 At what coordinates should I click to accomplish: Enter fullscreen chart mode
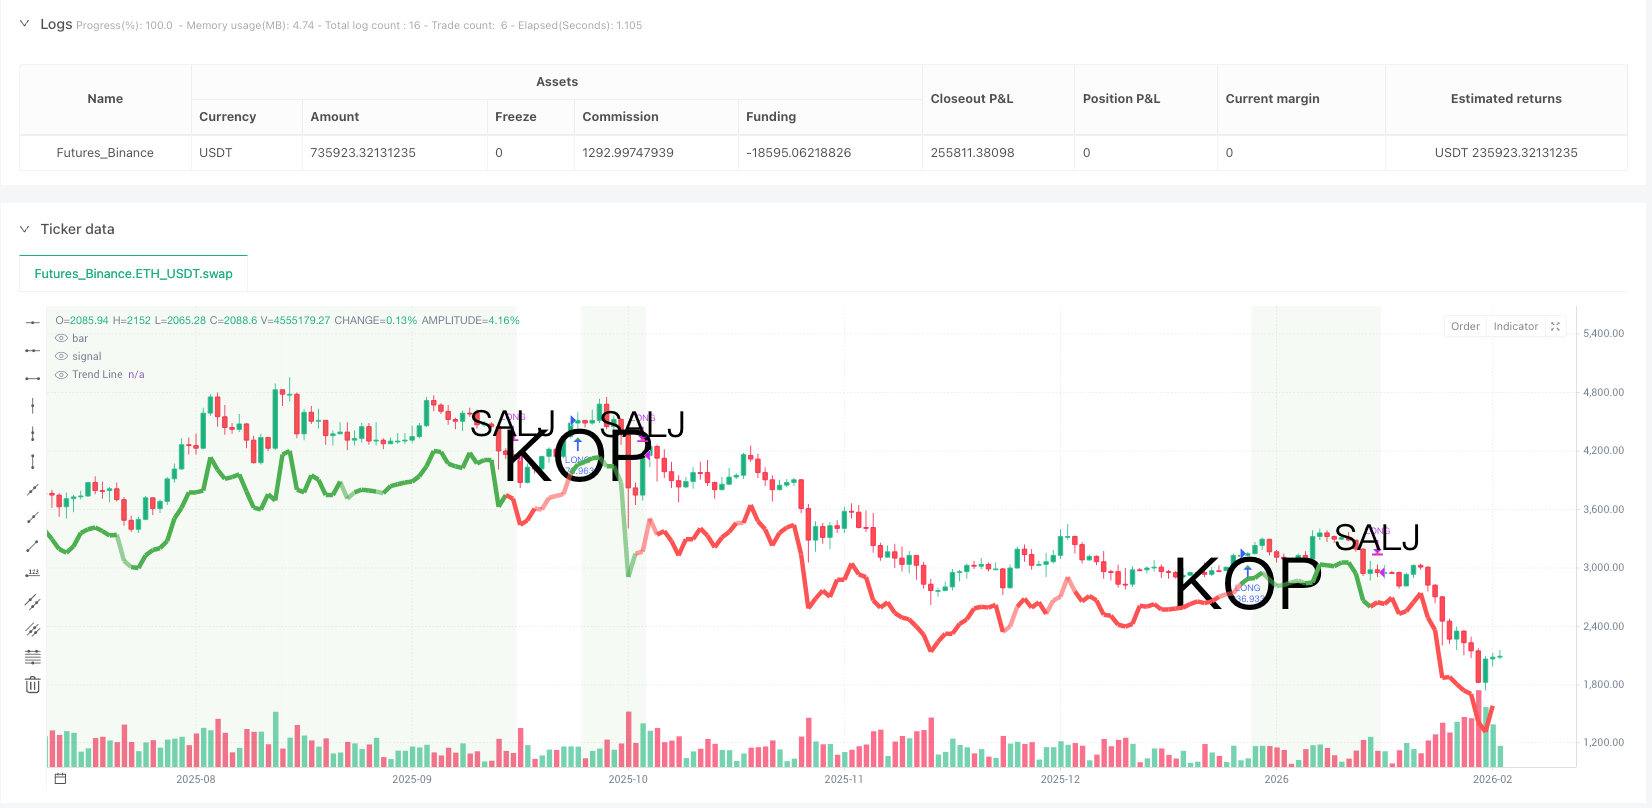pyautogui.click(x=1555, y=326)
